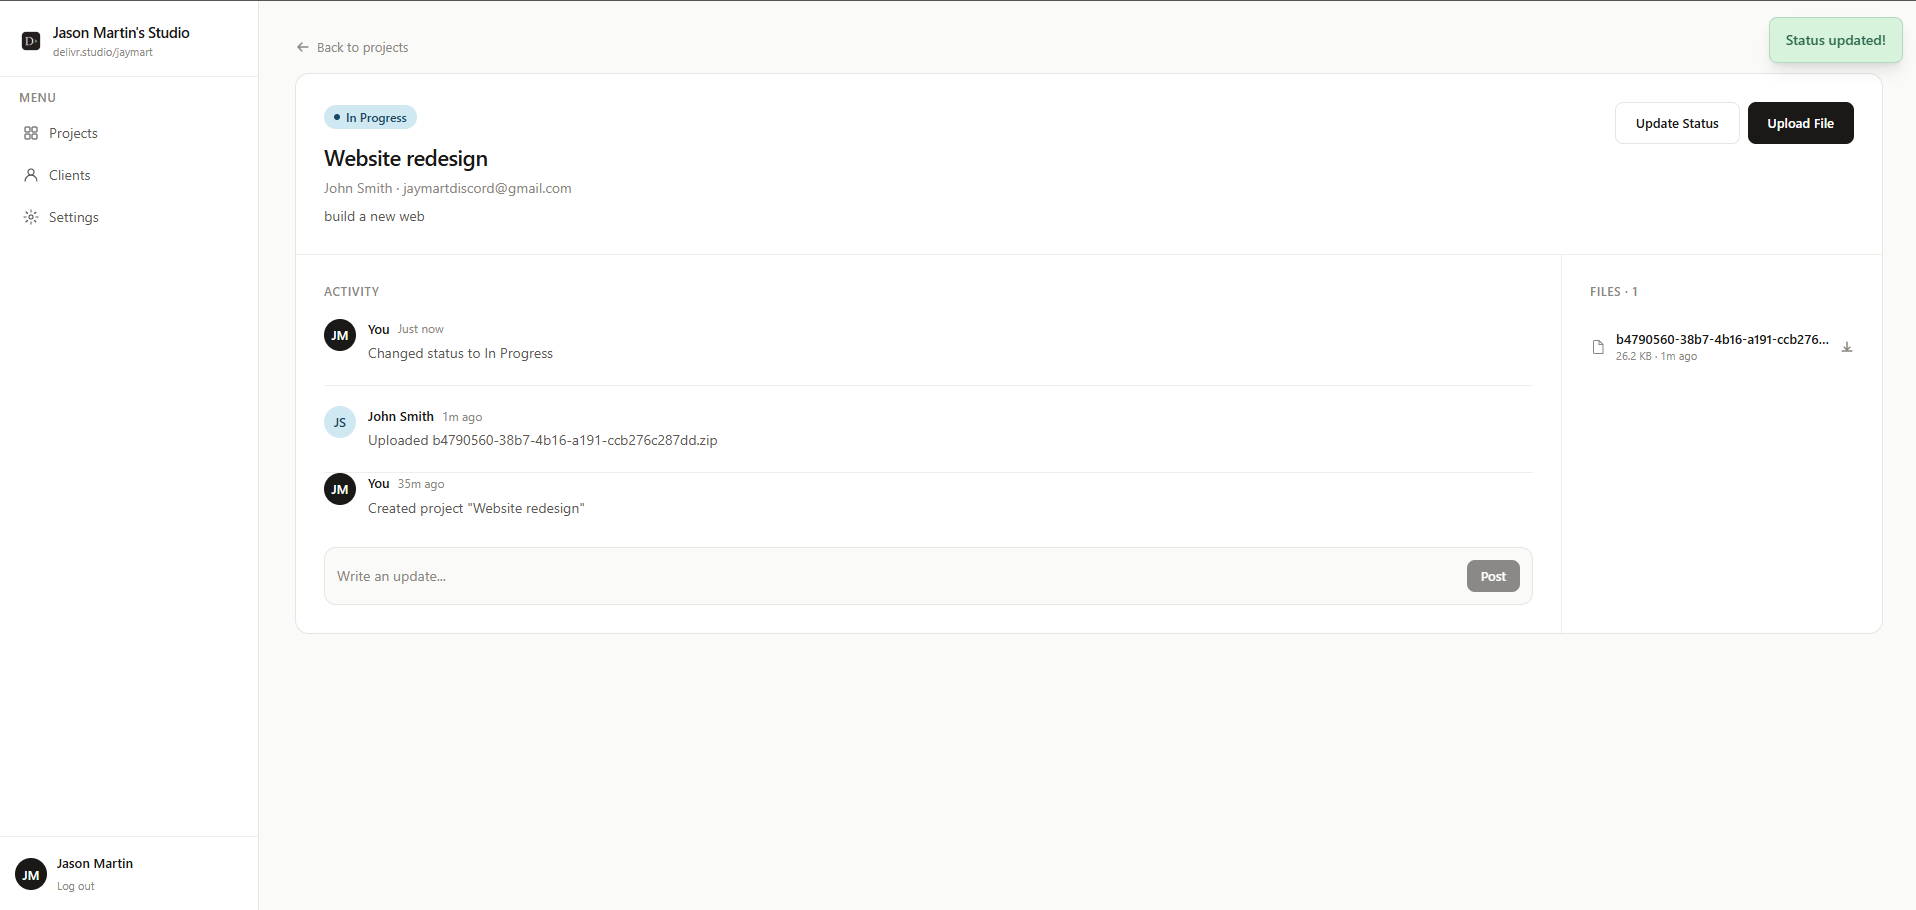Click the jaymartdiscord@gmail.com email link

pyautogui.click(x=487, y=188)
